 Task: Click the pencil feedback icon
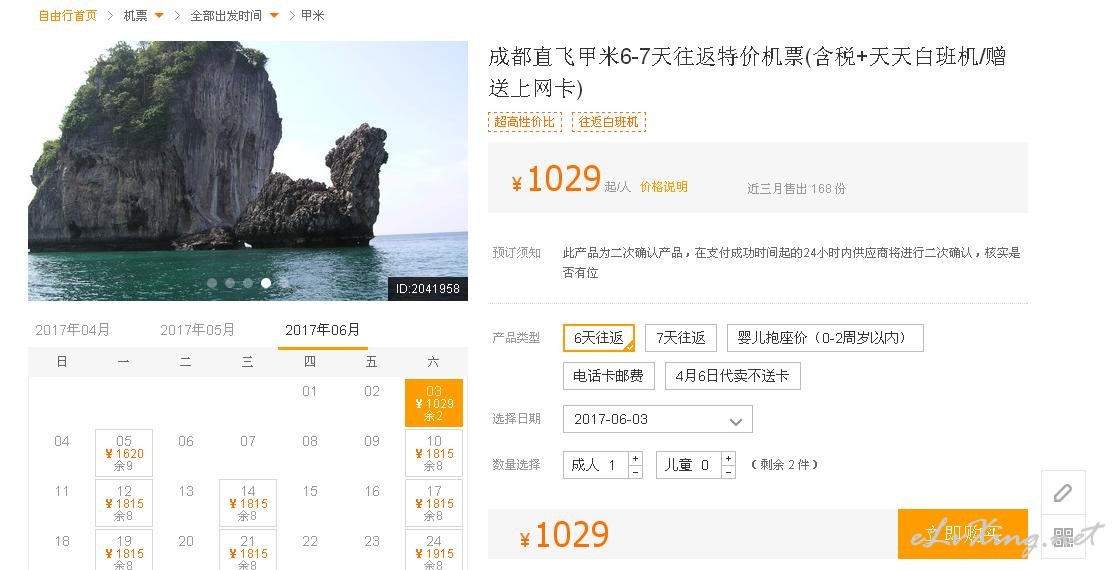click(1063, 493)
